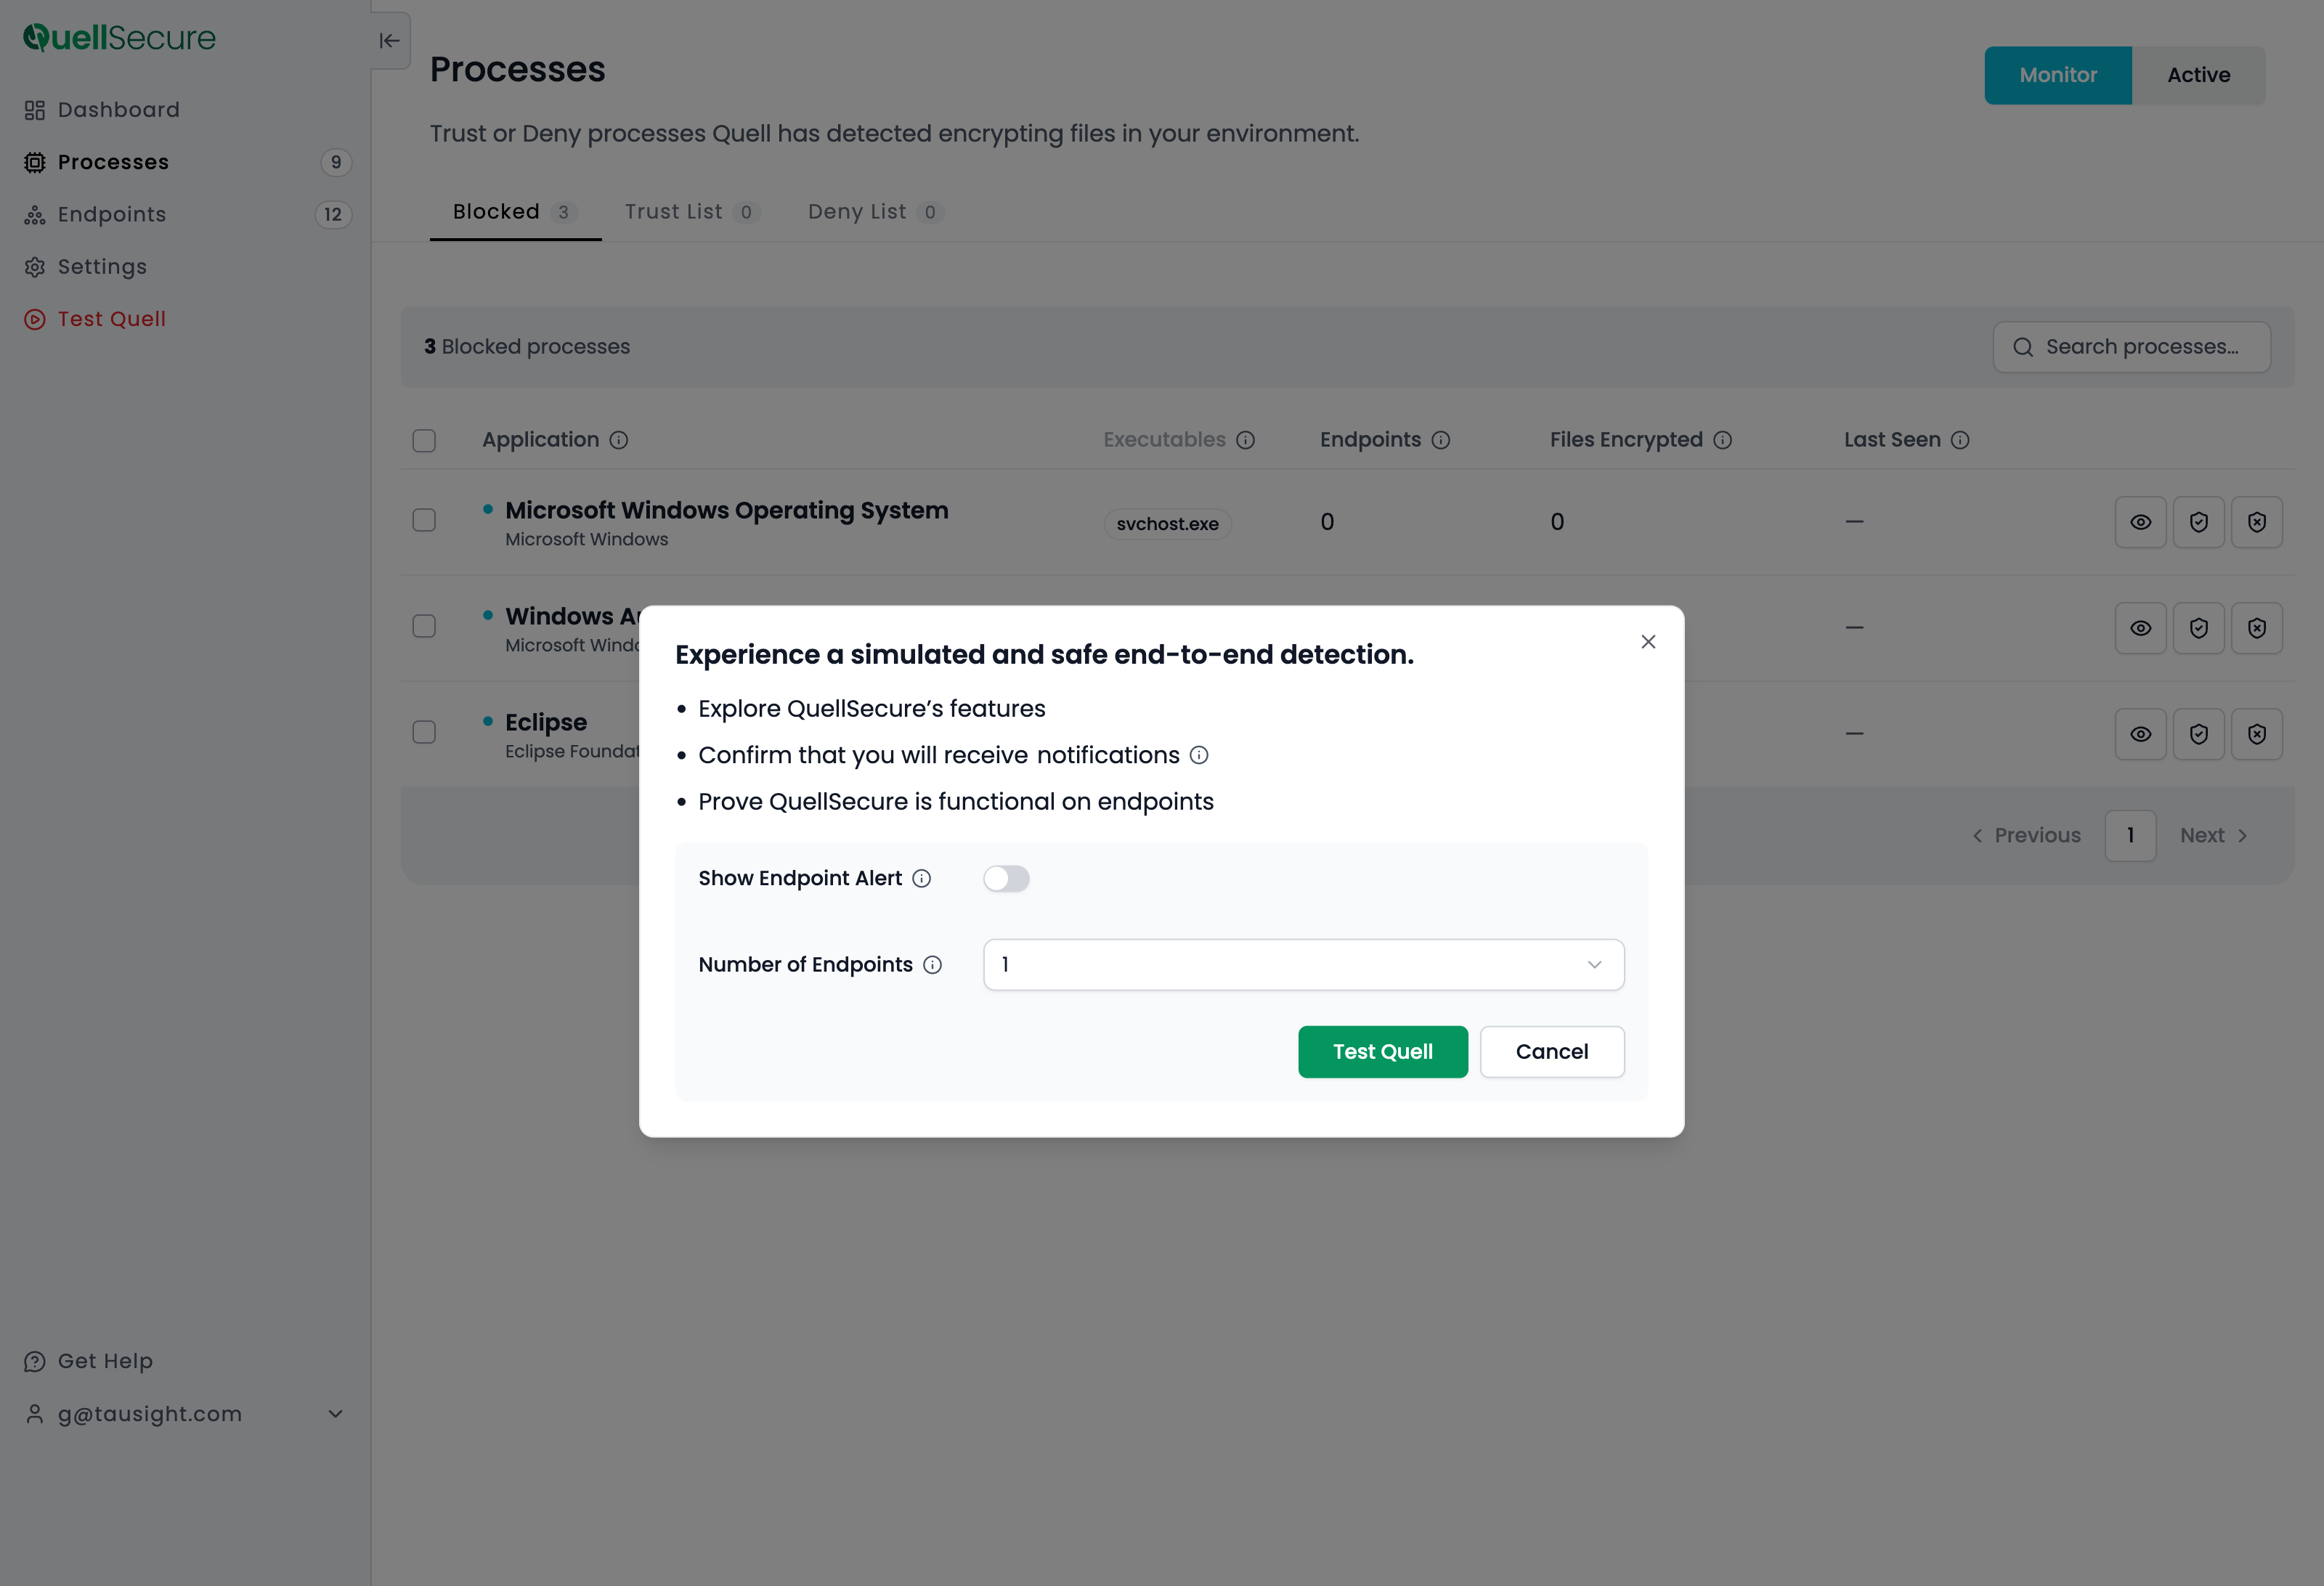Enable the Show Endpoint Alert toggle
The height and width of the screenshot is (1586, 2324).
point(1006,878)
